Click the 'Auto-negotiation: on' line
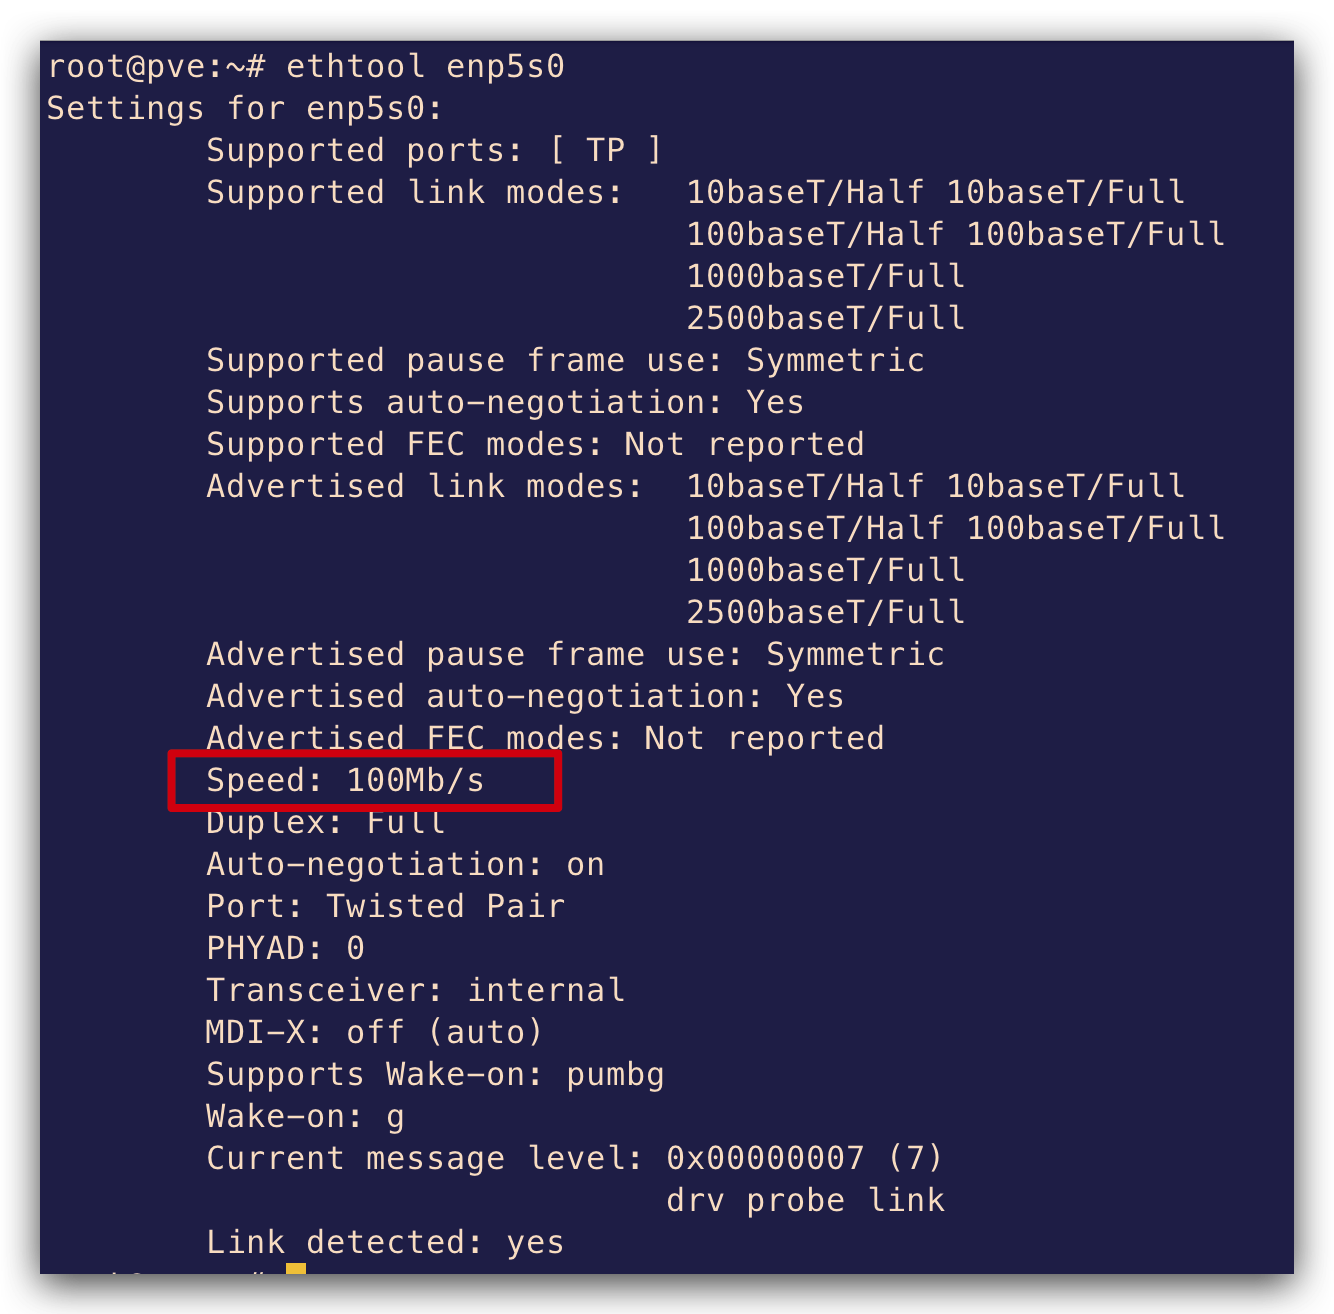 [x=405, y=864]
